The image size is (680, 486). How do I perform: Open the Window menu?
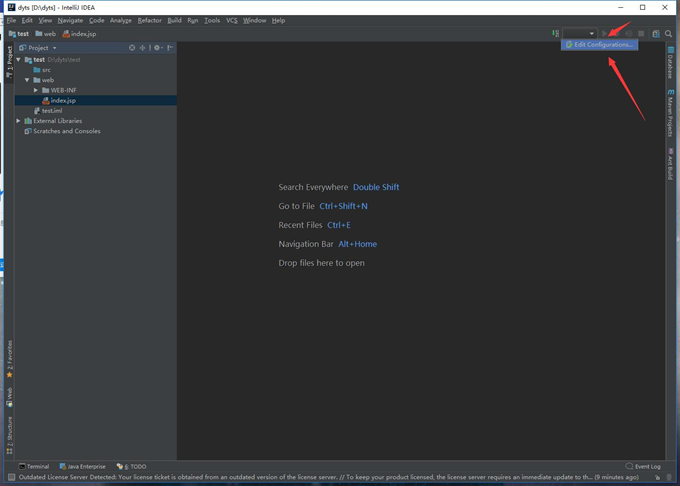(254, 20)
